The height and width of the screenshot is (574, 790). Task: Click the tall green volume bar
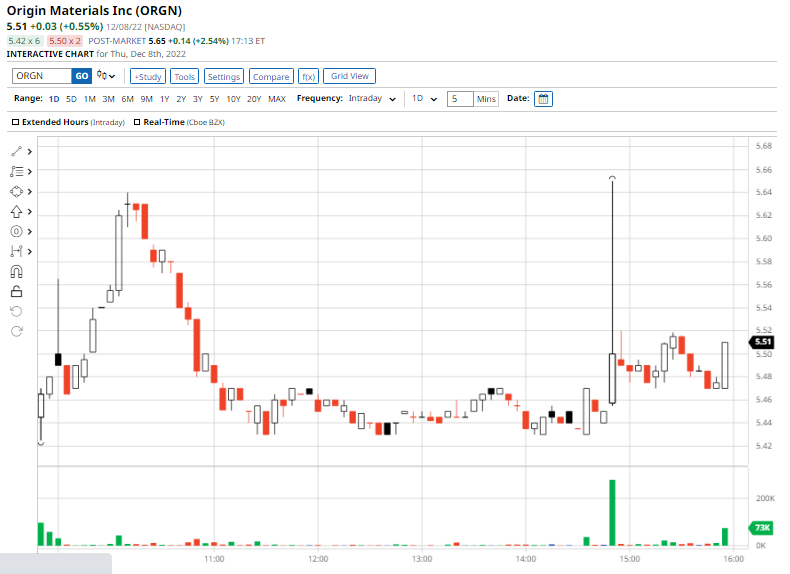(612, 513)
